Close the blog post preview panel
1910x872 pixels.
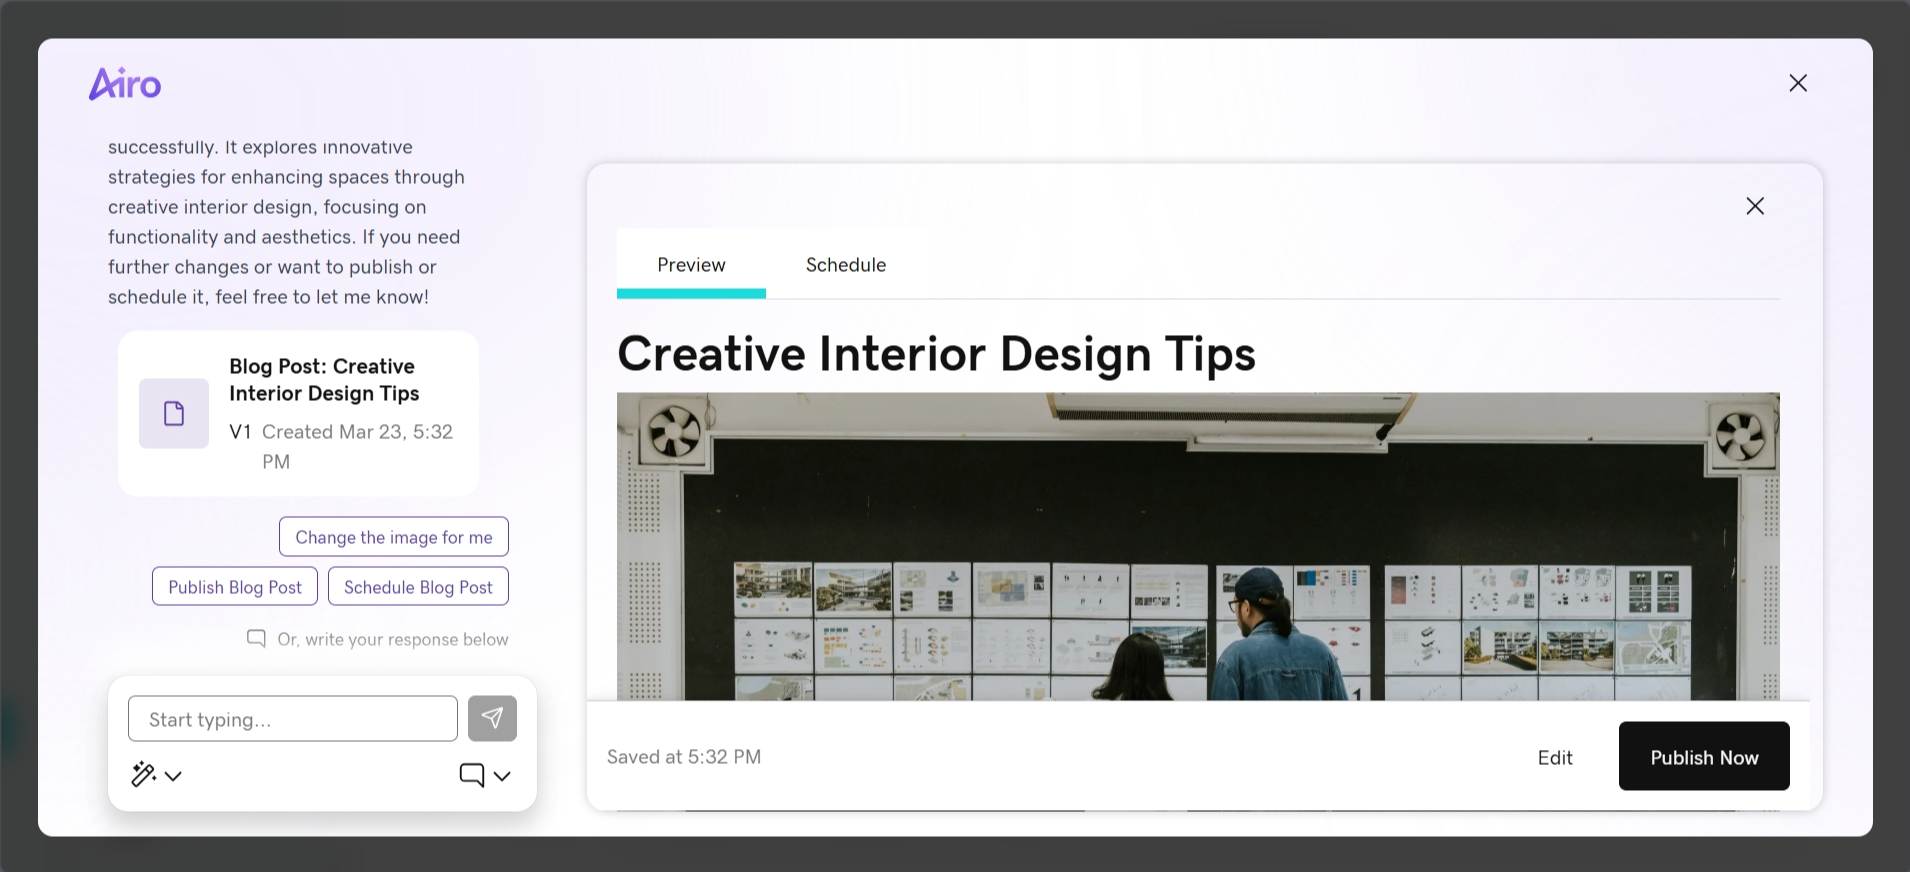pos(1755,206)
